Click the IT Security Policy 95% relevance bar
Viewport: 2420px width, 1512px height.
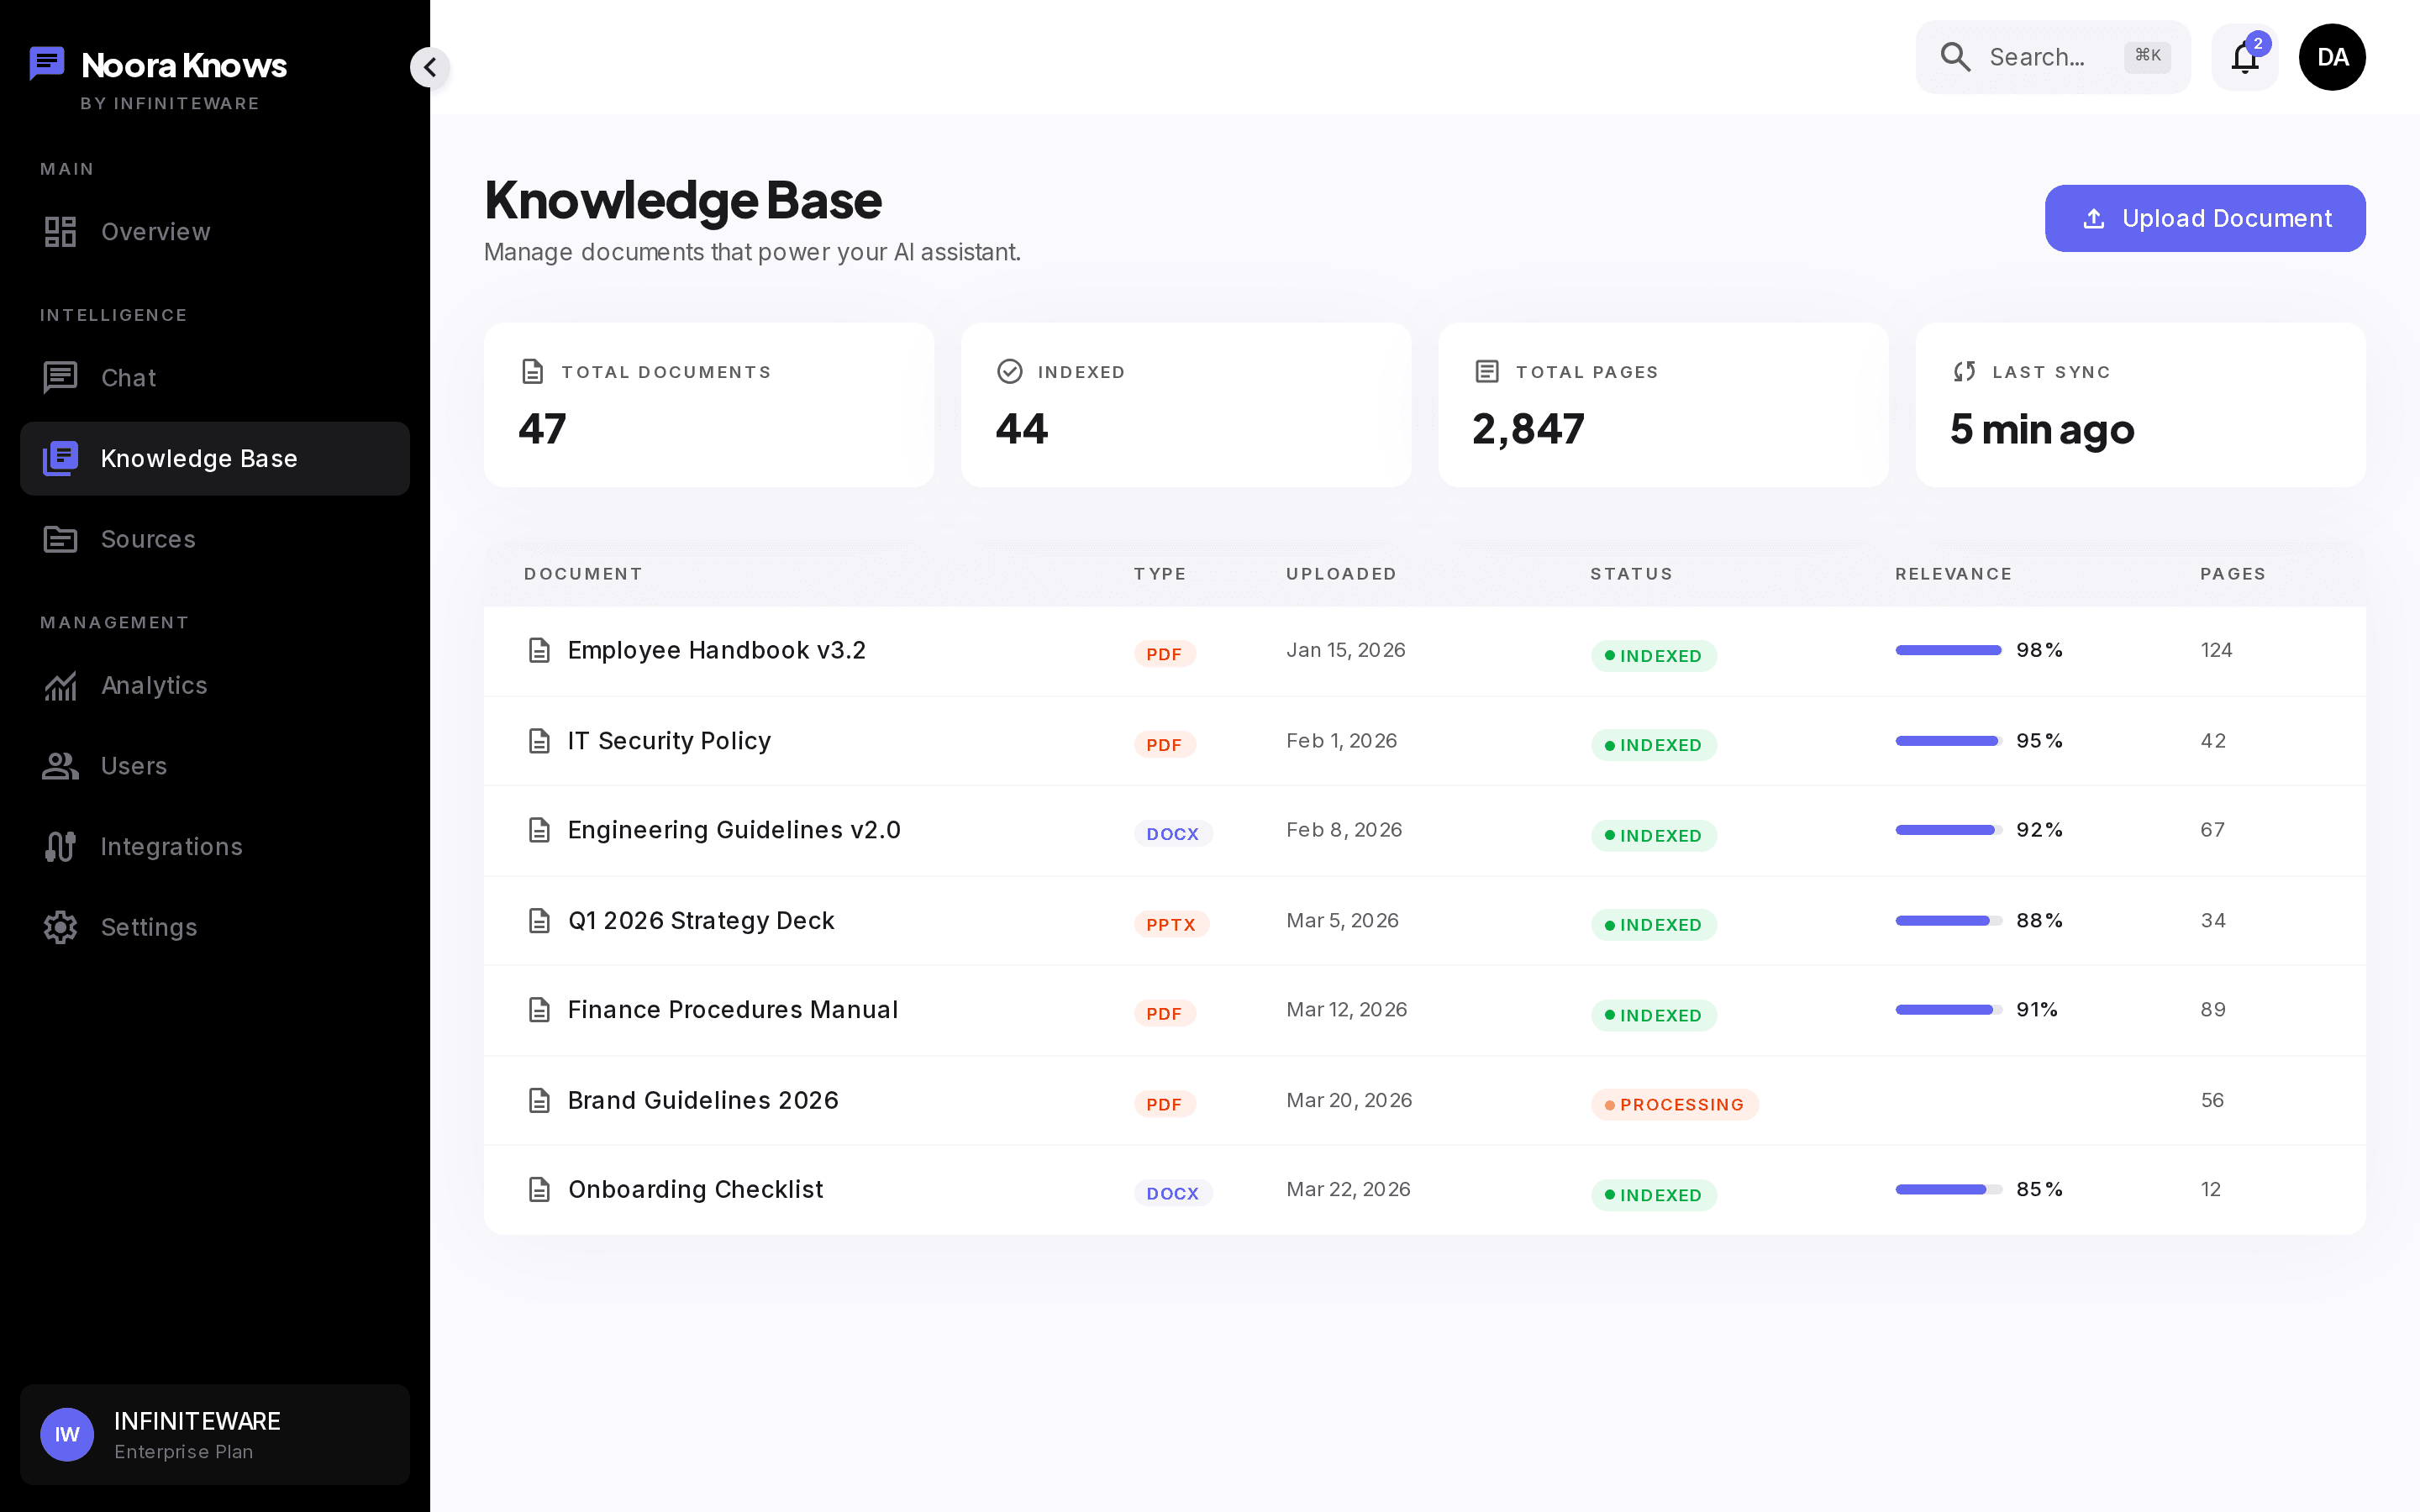point(1948,741)
